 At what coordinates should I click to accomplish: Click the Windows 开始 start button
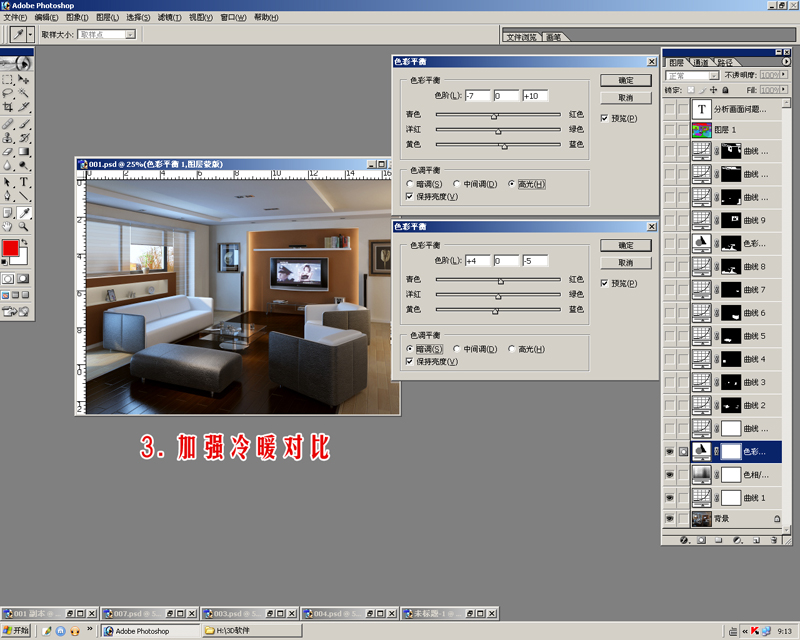pos(16,630)
